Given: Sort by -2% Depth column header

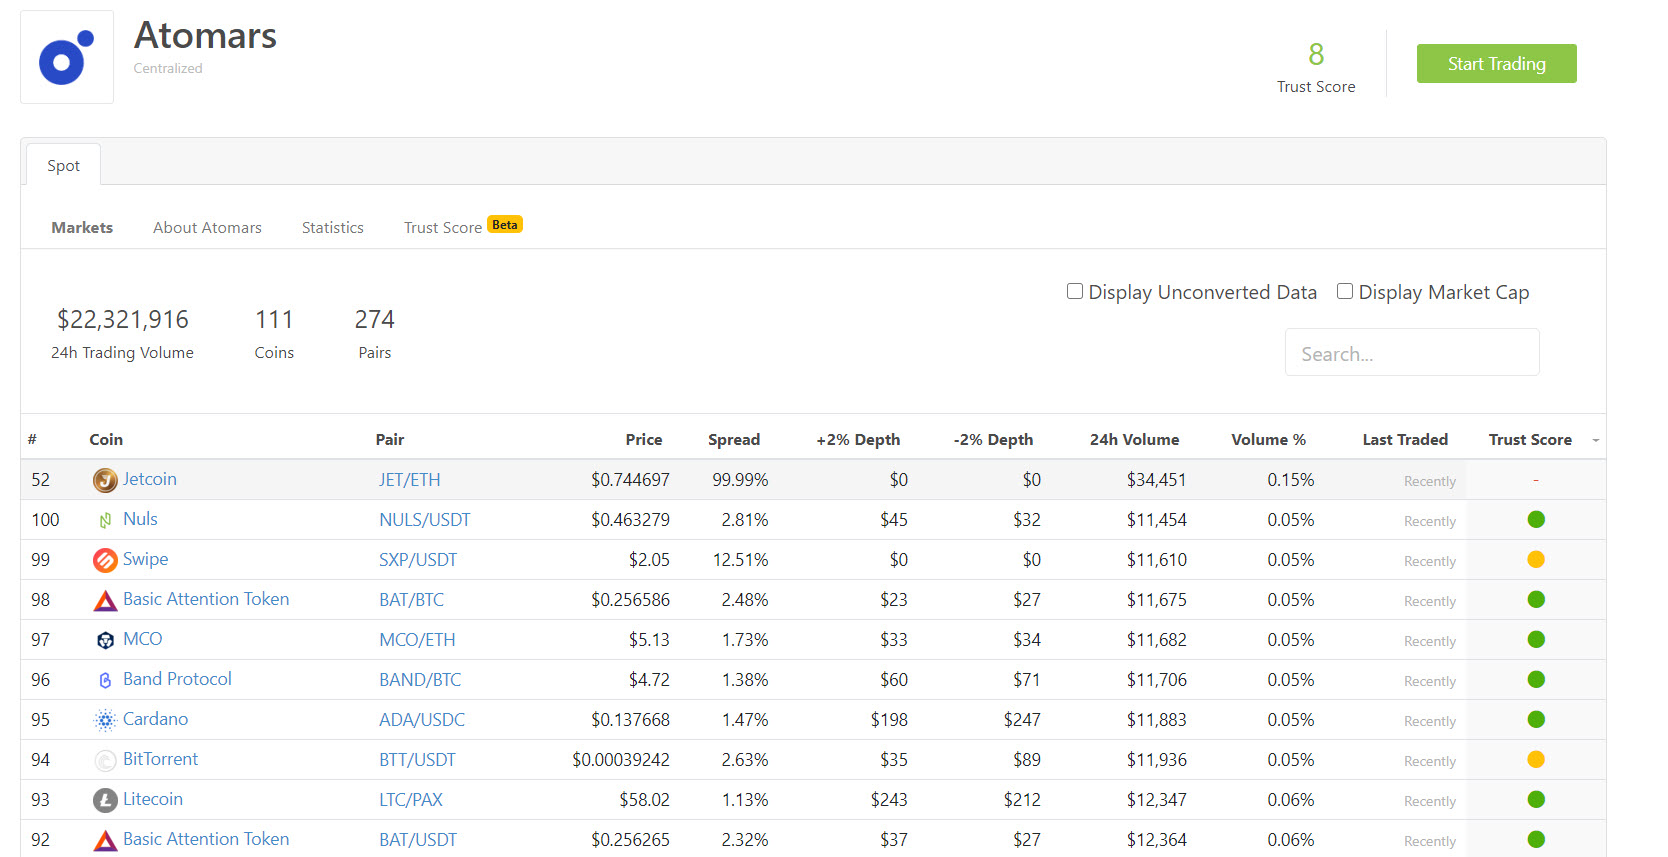Looking at the screenshot, I should coord(993,440).
